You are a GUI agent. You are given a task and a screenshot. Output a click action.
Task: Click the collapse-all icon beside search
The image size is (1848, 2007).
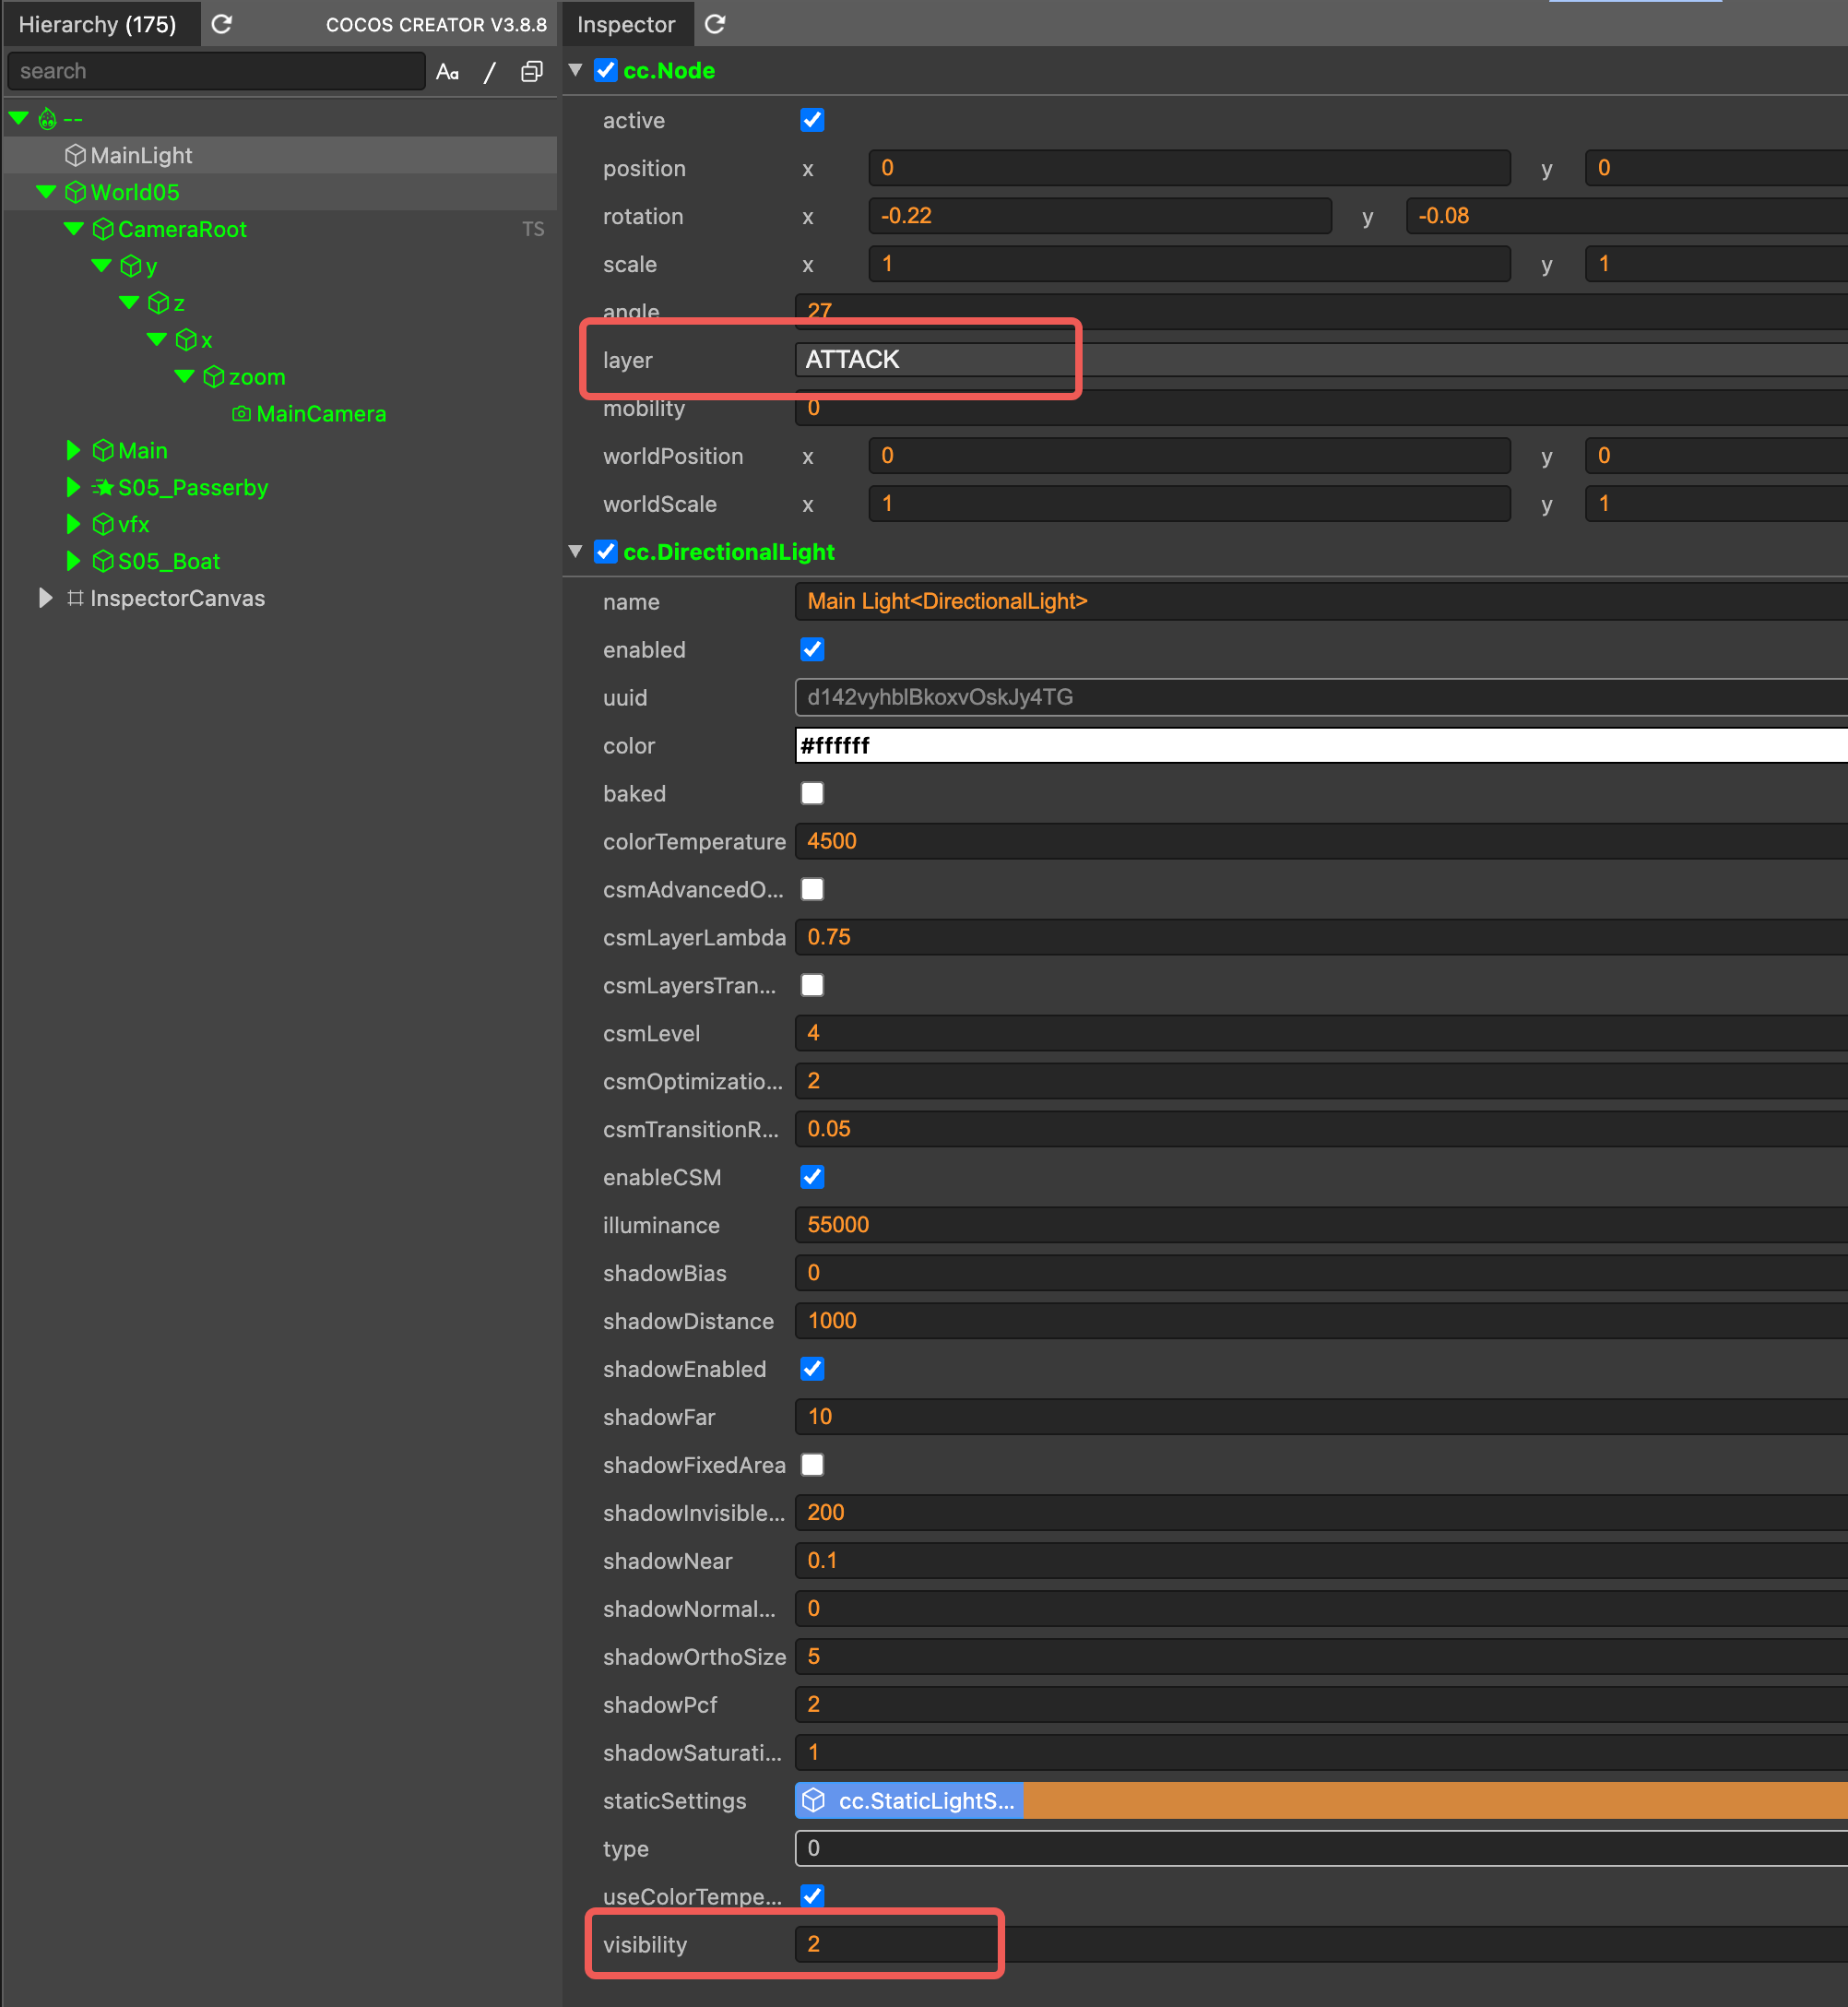click(532, 72)
